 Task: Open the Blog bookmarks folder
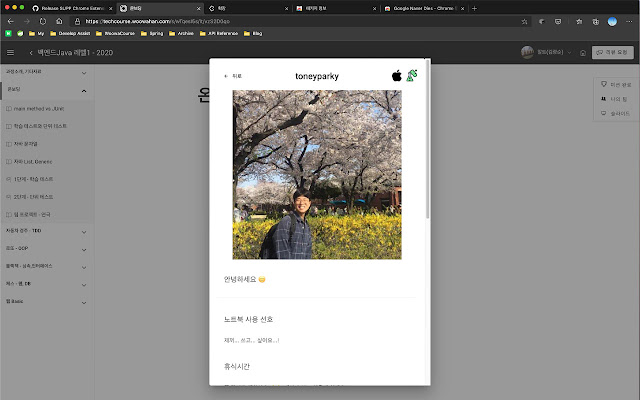(x=253, y=33)
